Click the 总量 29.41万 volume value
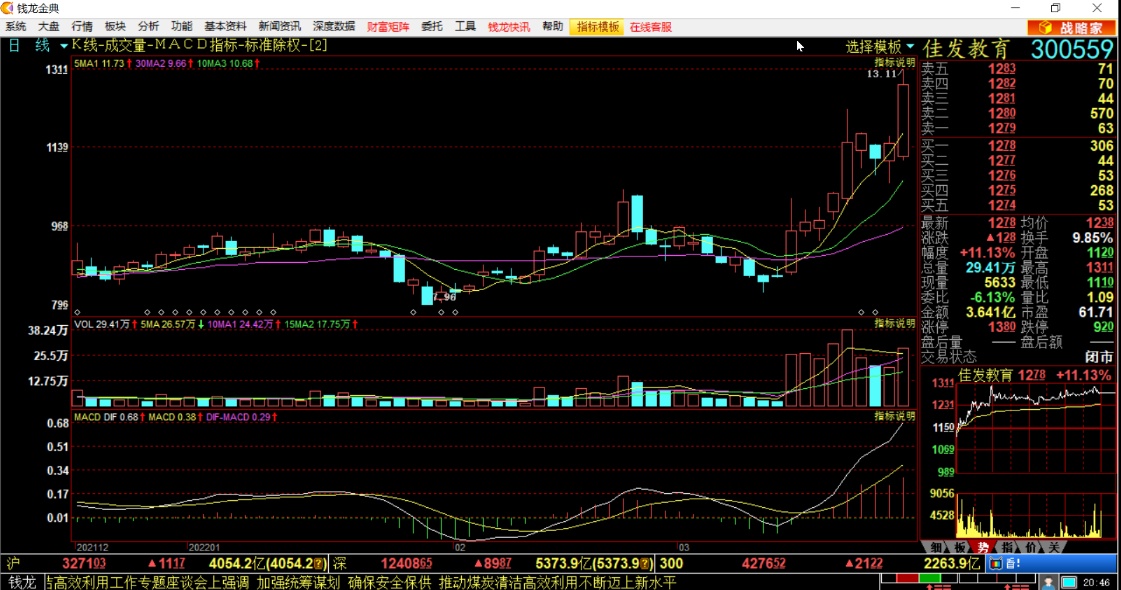Image resolution: width=1121 pixels, height=590 pixels. [990, 267]
